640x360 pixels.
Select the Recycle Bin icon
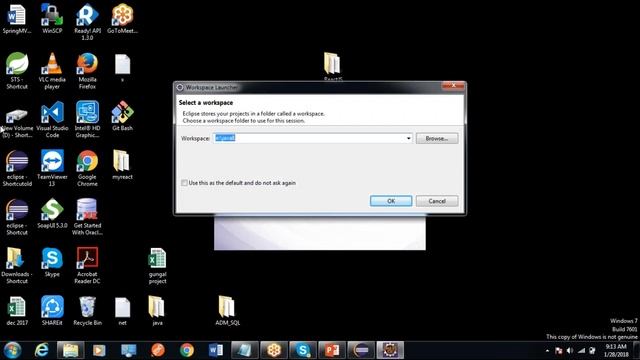click(87, 311)
